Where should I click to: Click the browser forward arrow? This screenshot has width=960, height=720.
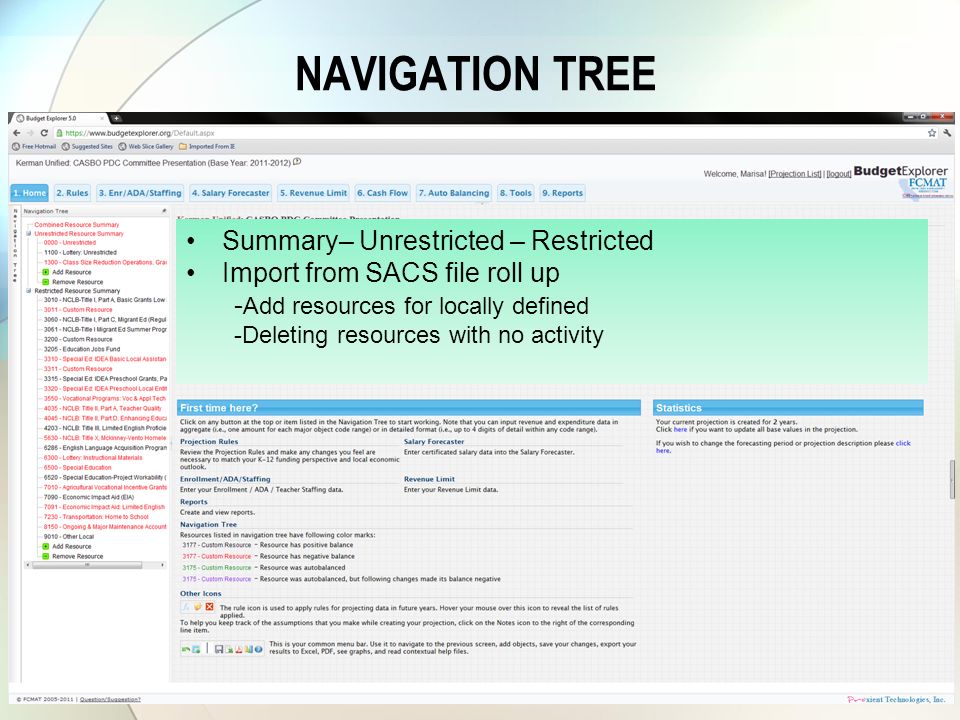pyautogui.click(x=30, y=133)
